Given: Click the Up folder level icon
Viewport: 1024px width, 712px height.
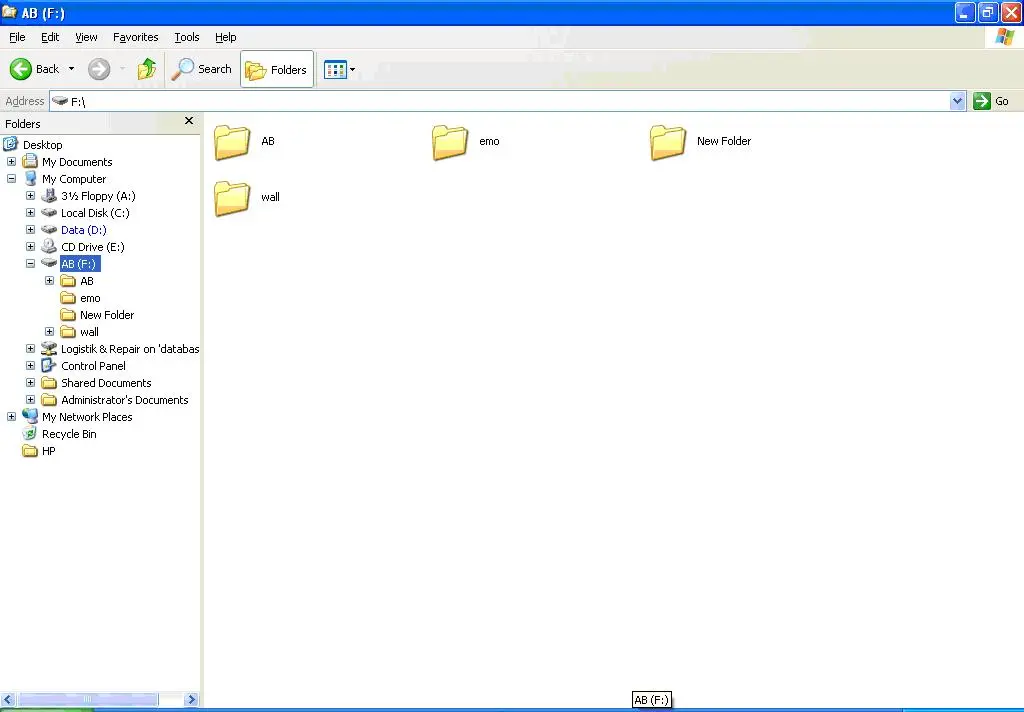Looking at the screenshot, I should pyautogui.click(x=147, y=69).
